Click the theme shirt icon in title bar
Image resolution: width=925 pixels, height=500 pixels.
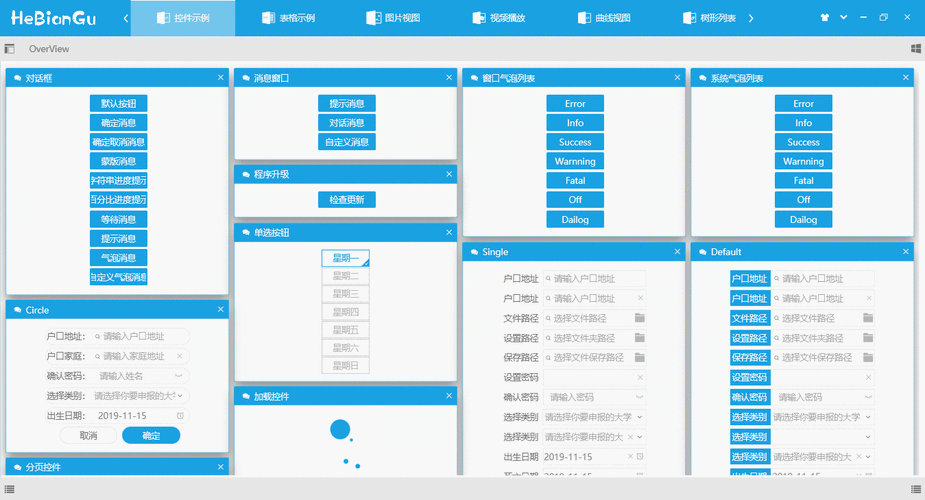[x=825, y=18]
